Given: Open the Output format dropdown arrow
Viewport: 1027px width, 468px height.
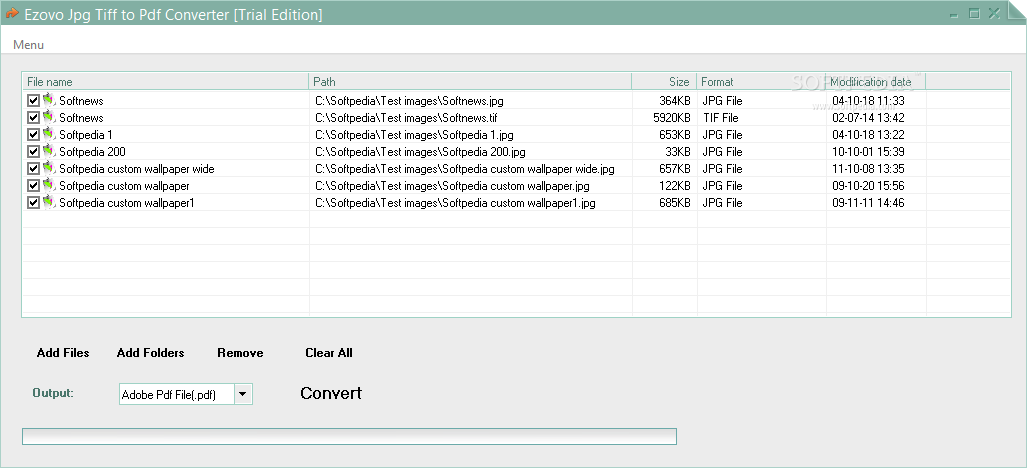Looking at the screenshot, I should (x=243, y=394).
